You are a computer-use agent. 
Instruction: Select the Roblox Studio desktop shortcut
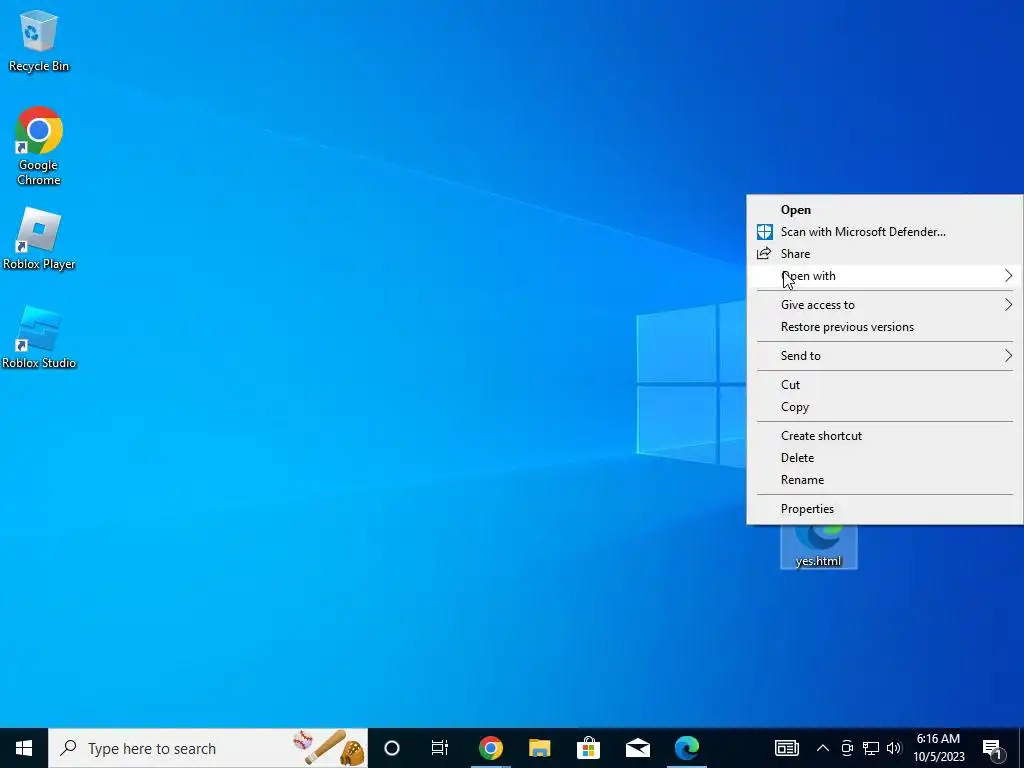tap(39, 338)
